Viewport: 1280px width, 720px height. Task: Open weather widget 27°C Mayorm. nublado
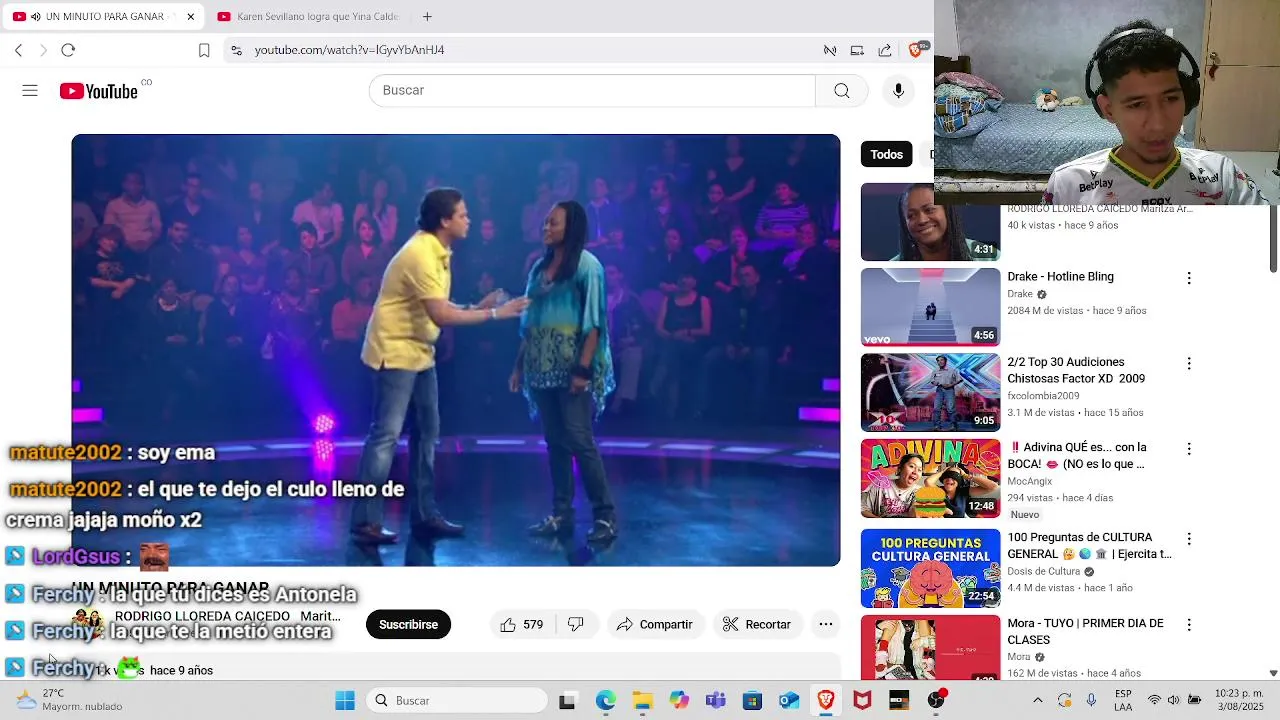pyautogui.click(x=68, y=700)
